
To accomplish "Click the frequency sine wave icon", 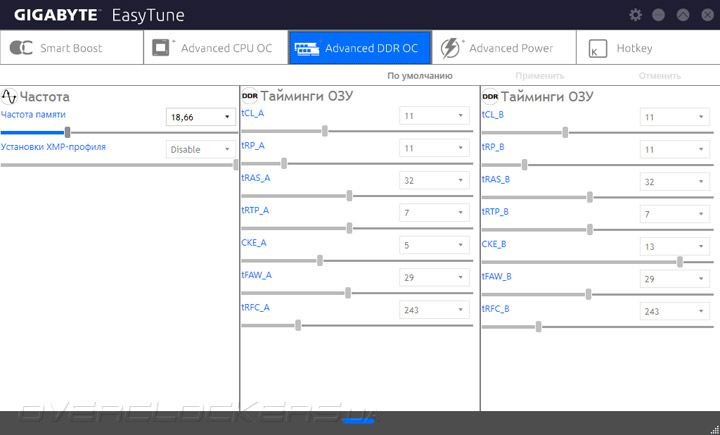I will 9,96.
